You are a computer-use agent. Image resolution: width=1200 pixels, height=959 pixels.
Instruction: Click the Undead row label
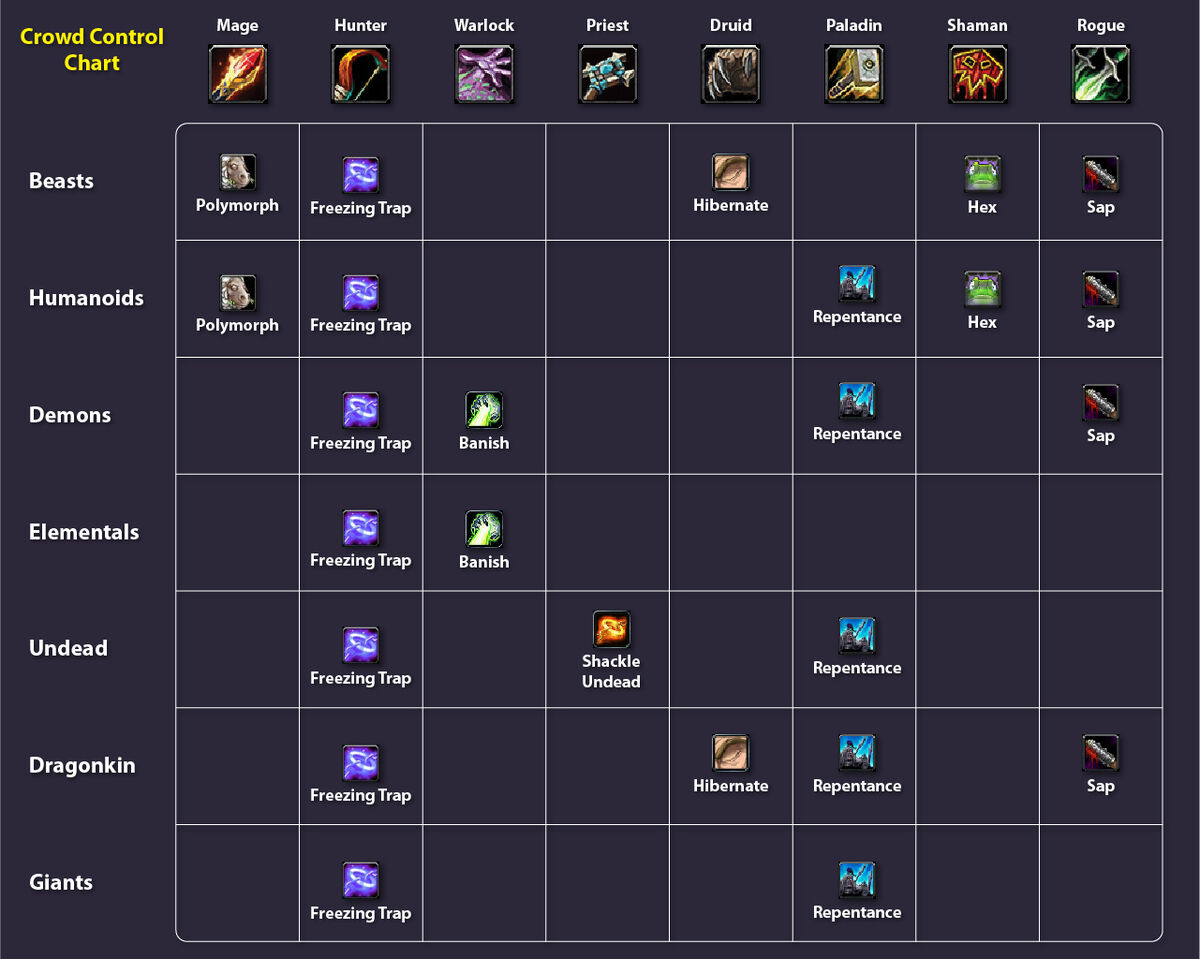pyautogui.click(x=68, y=648)
